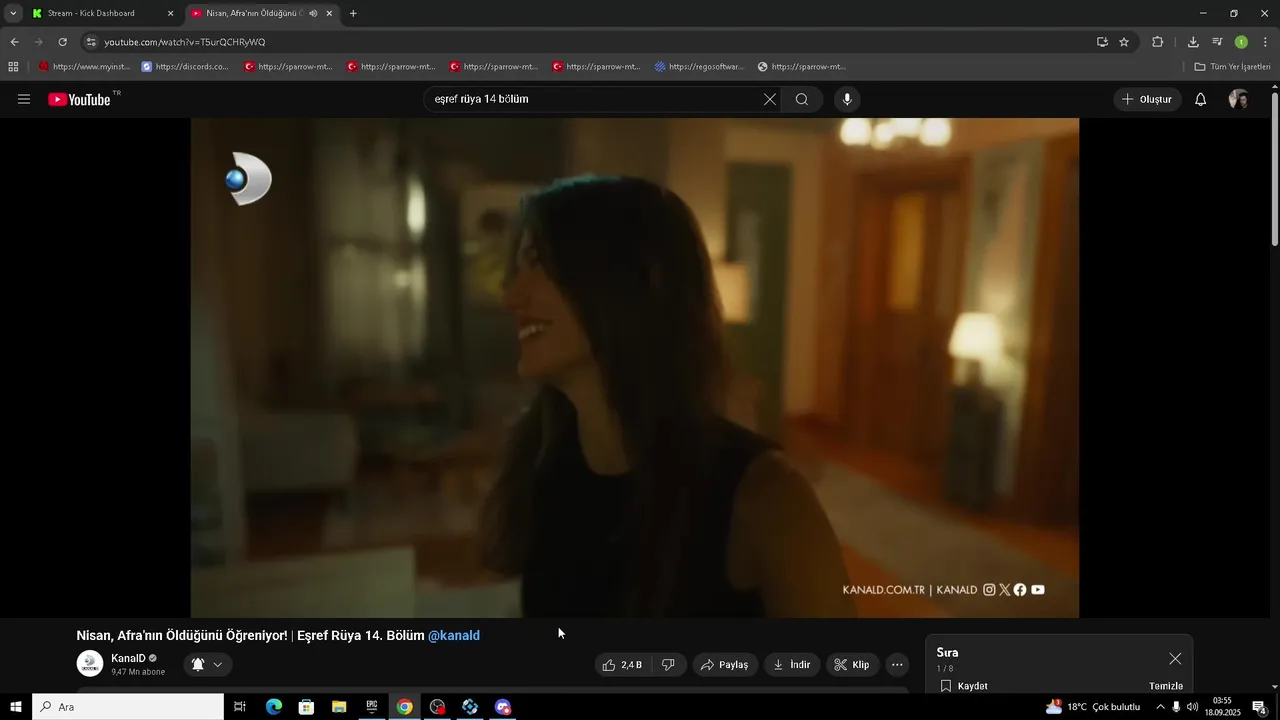This screenshot has height=720, width=1280.
Task: Open the YouTube hamburger guide menu
Action: point(24,99)
